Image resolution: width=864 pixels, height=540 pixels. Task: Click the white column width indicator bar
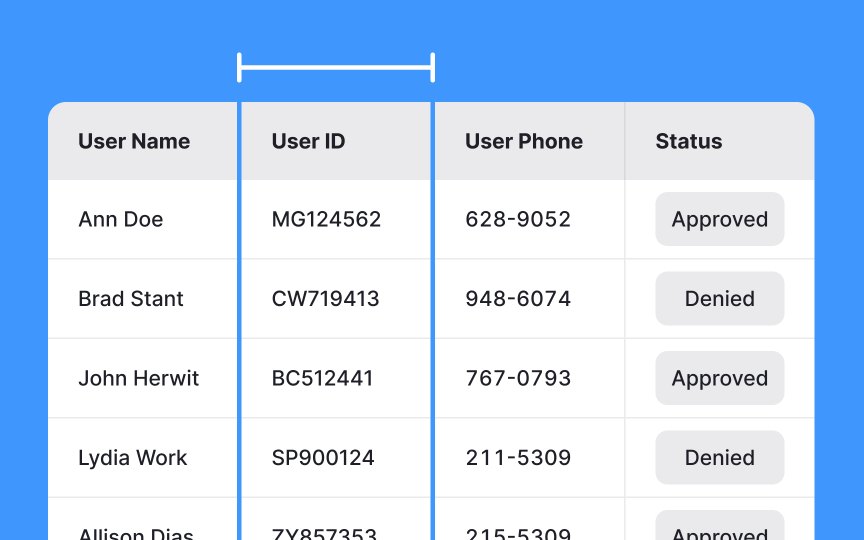(x=336, y=68)
